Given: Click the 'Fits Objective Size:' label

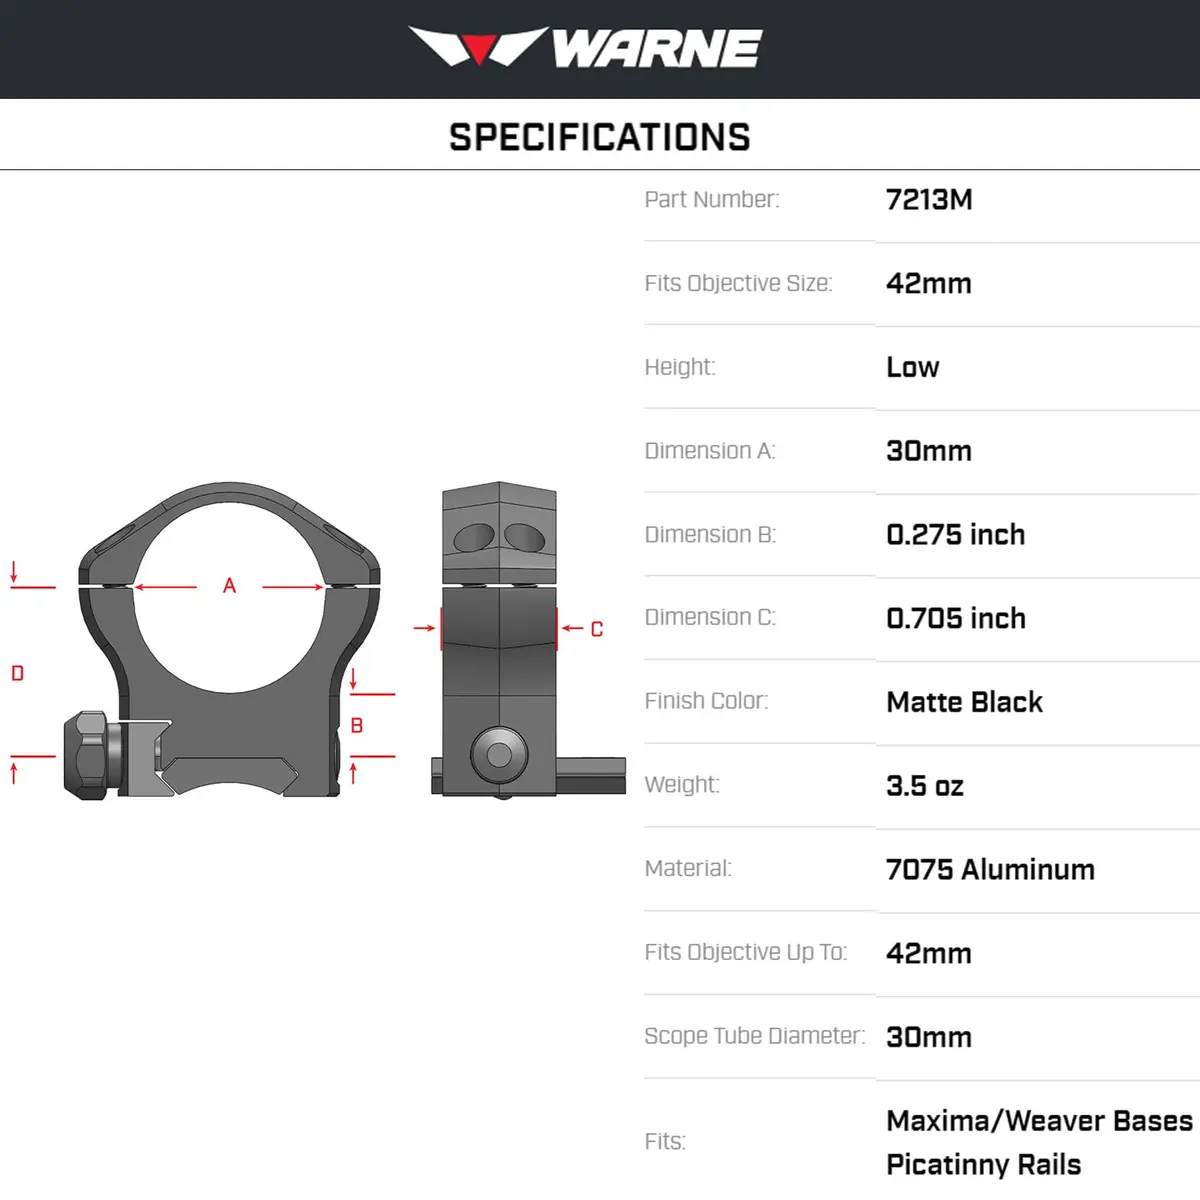Looking at the screenshot, I should coord(738,283).
